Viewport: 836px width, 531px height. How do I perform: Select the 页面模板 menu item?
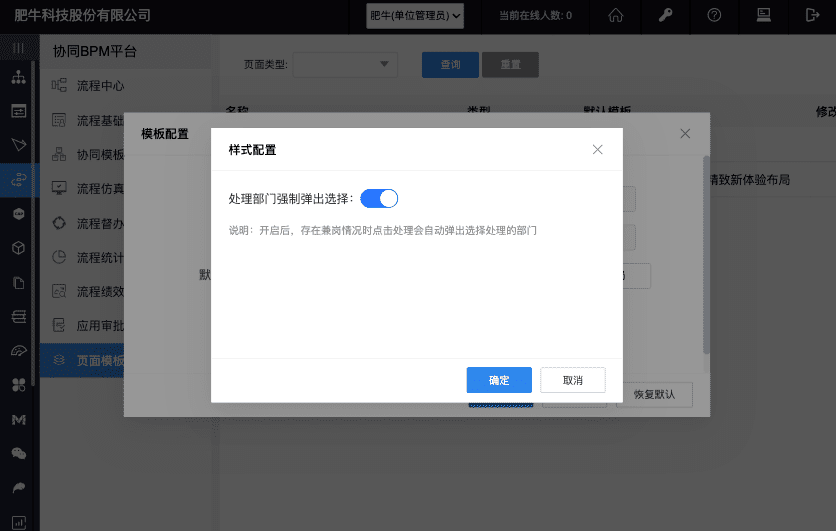pos(83,361)
